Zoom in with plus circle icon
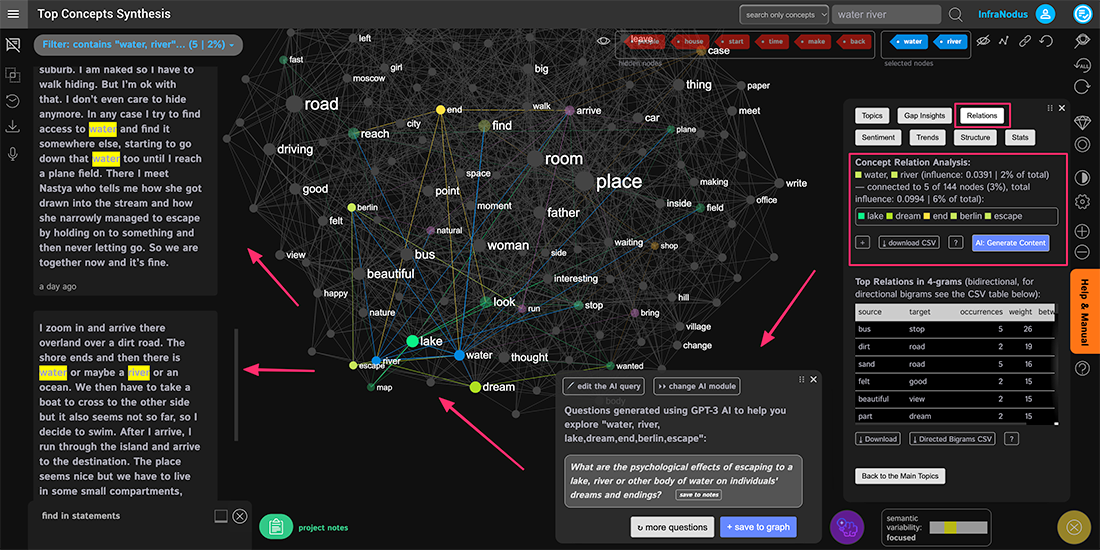Image resolution: width=1100 pixels, height=550 pixels. [1082, 231]
